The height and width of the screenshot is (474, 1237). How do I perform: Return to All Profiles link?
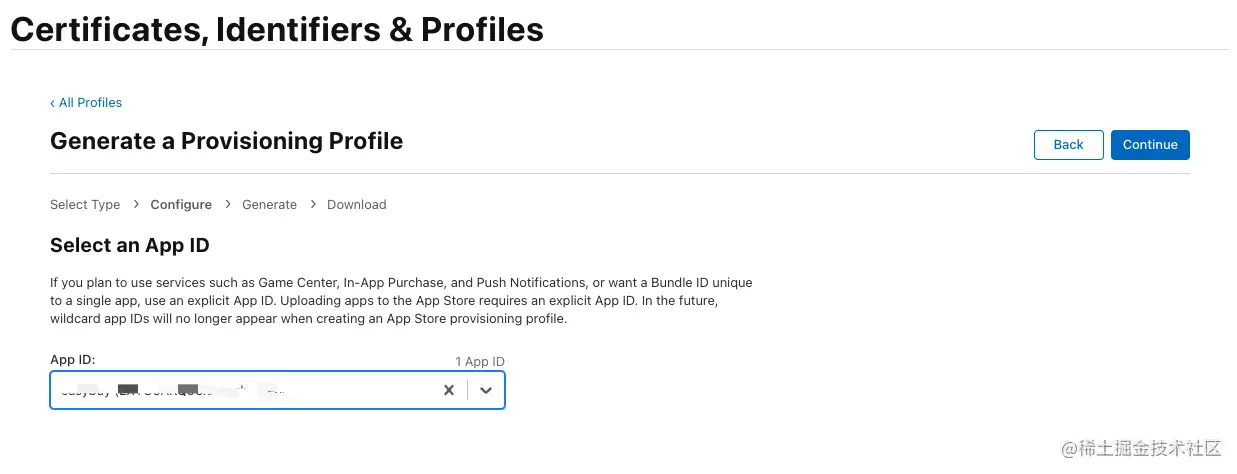[x=90, y=102]
